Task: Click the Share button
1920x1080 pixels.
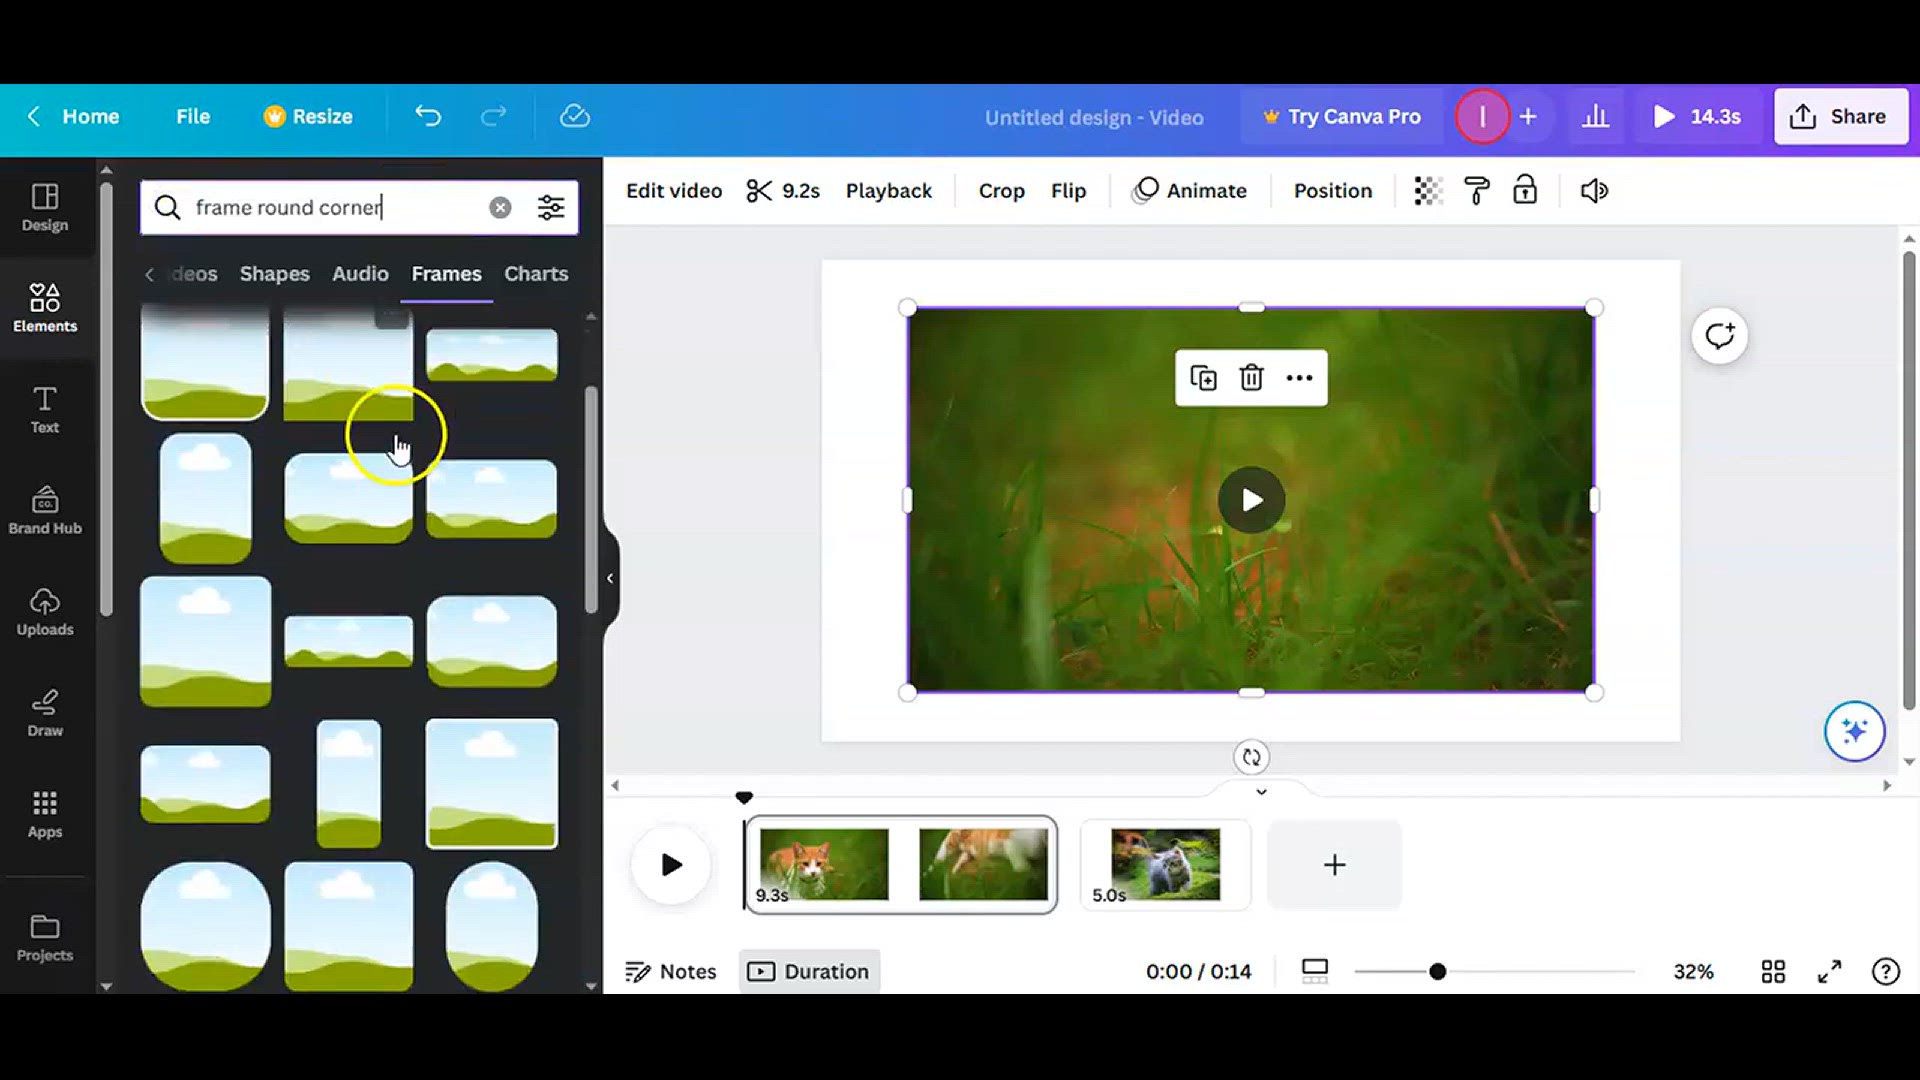Action: click(x=1840, y=116)
